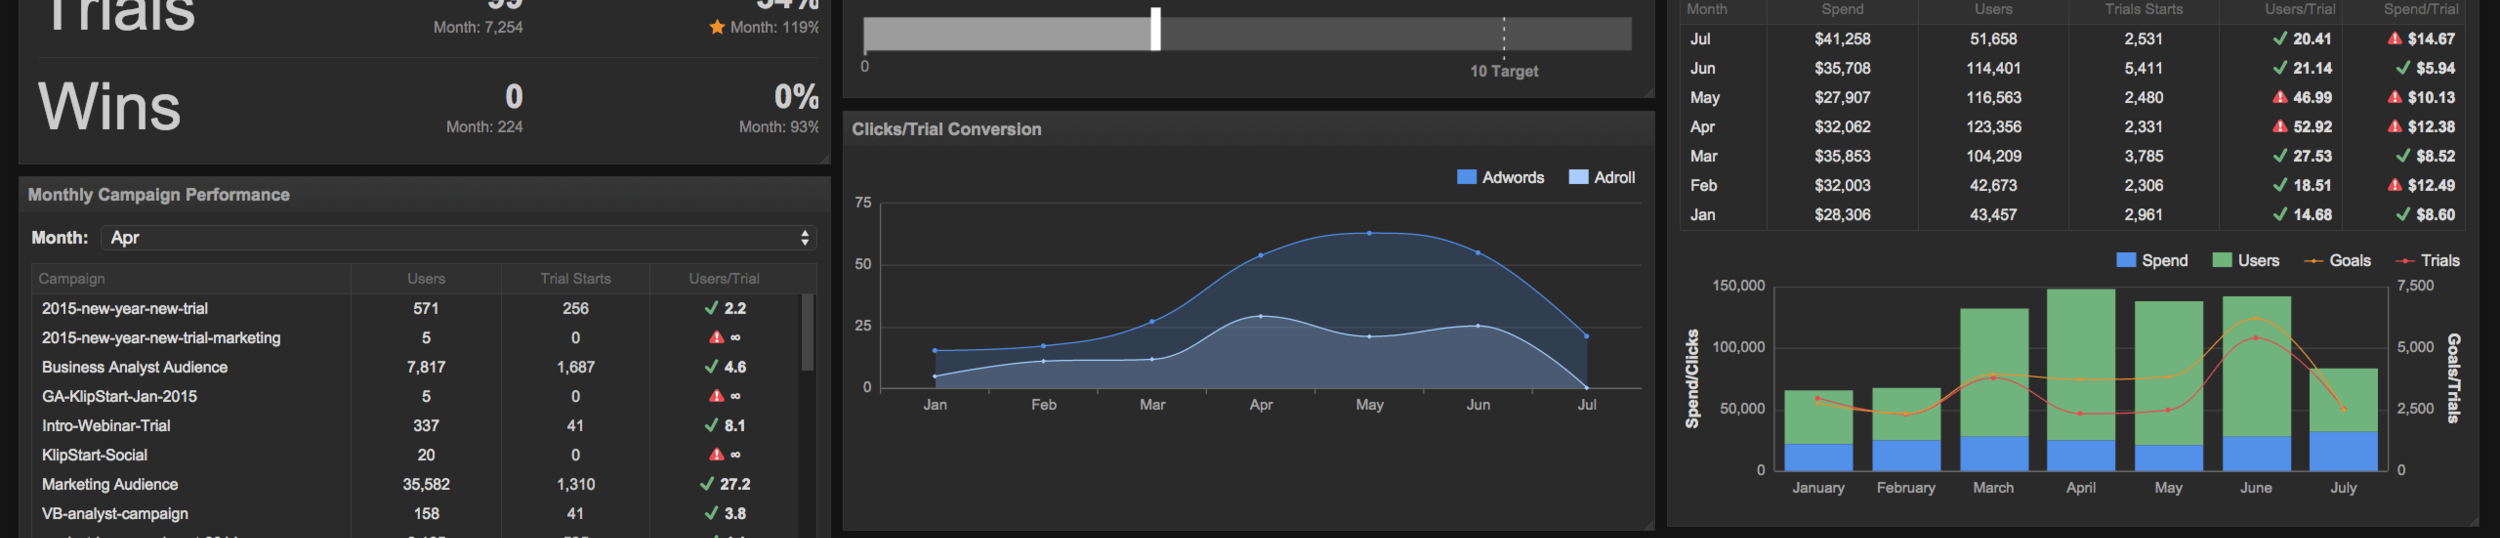Click the Clicks/Trial Conversion panel title
This screenshot has width=2500, height=538.
click(x=946, y=129)
